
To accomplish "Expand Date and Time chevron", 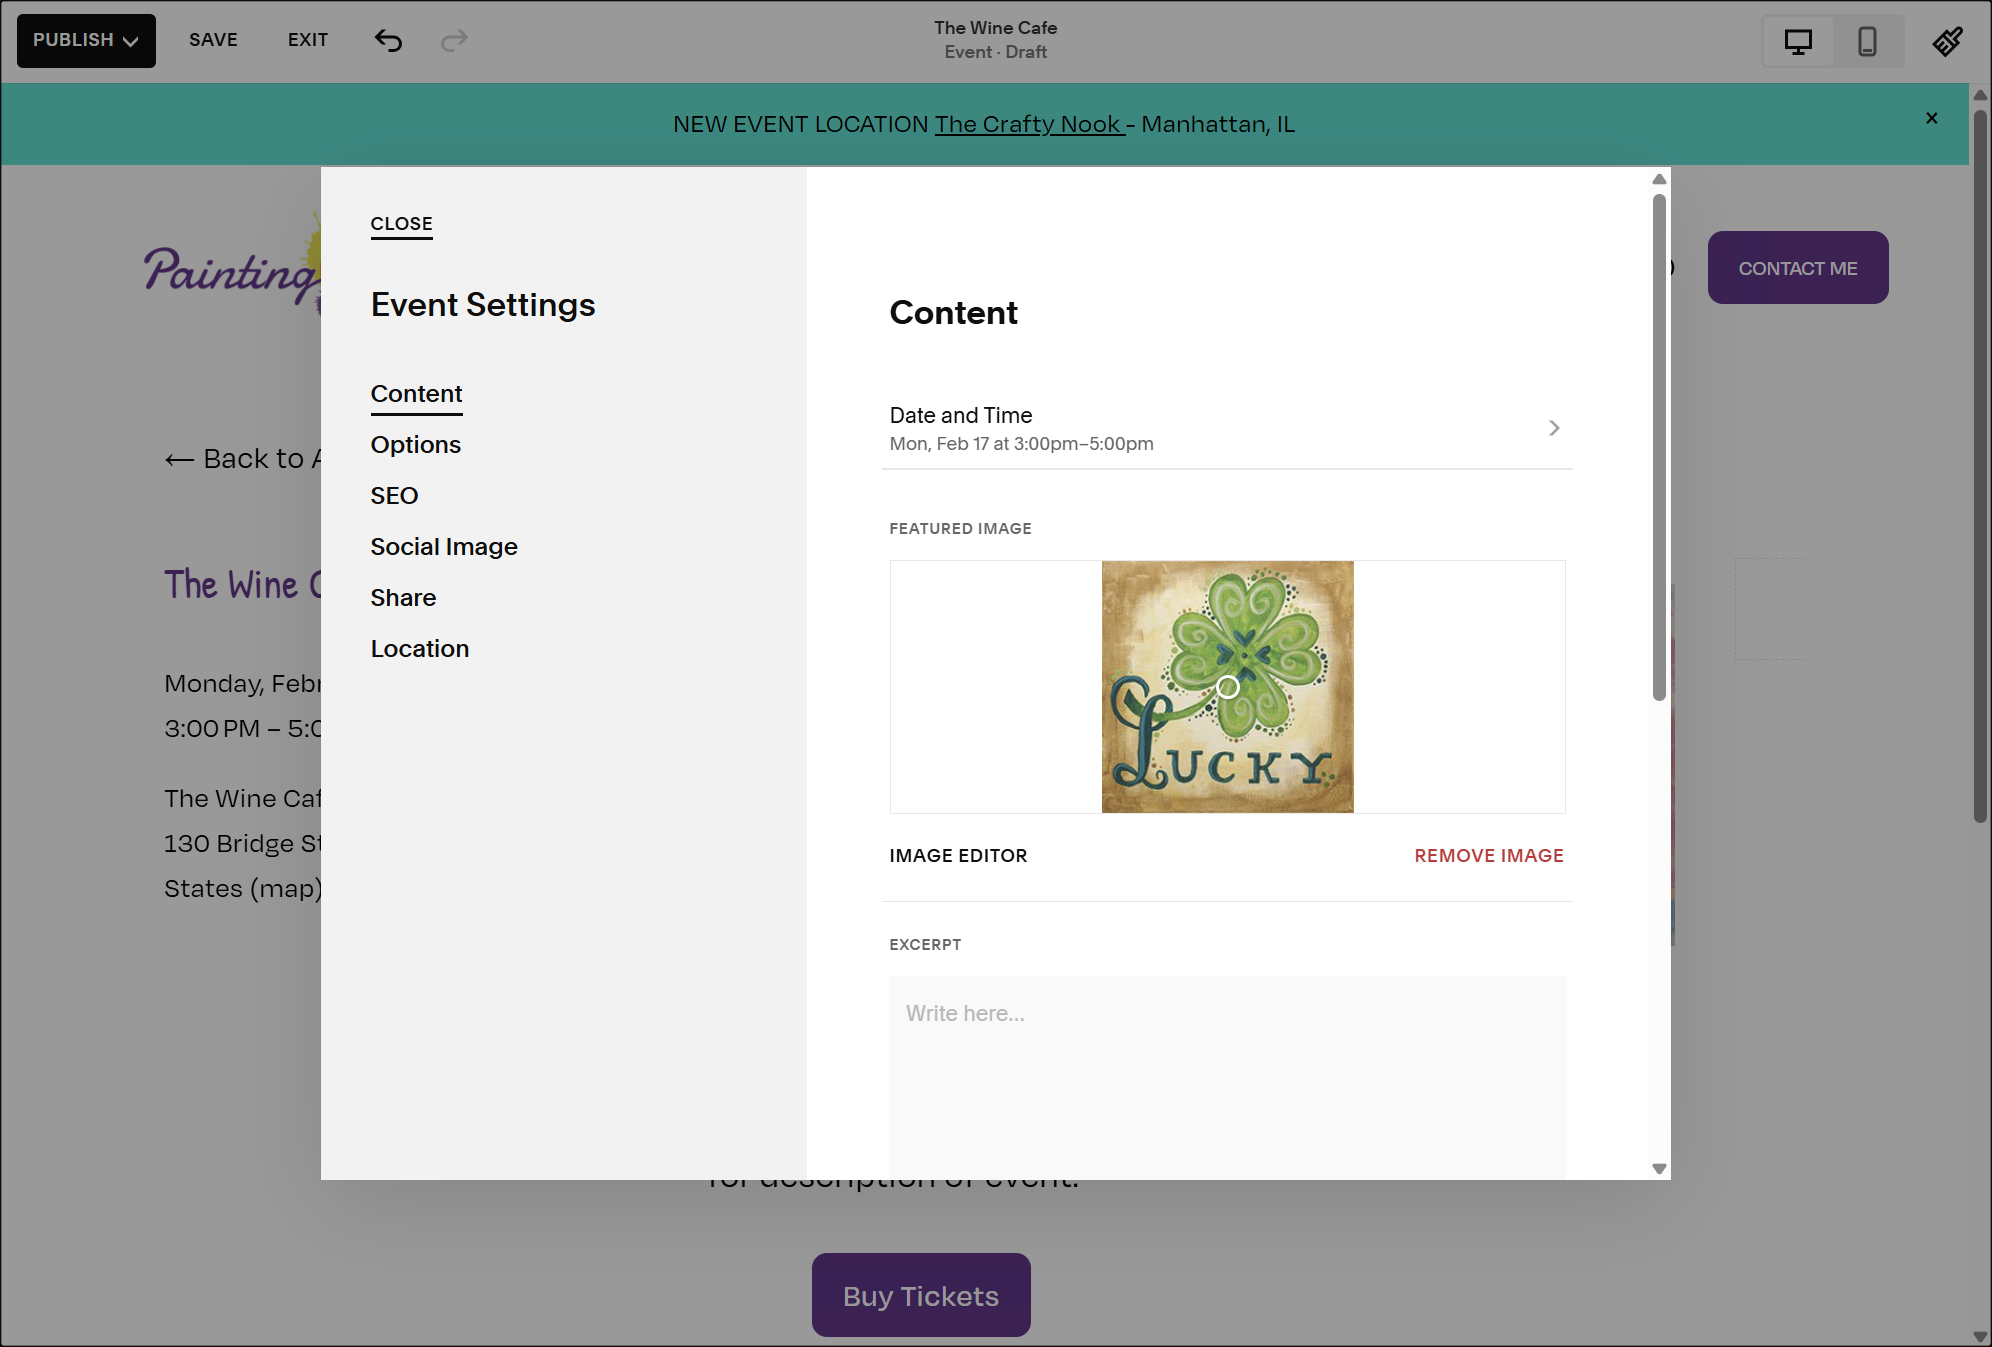I will pos(1554,428).
